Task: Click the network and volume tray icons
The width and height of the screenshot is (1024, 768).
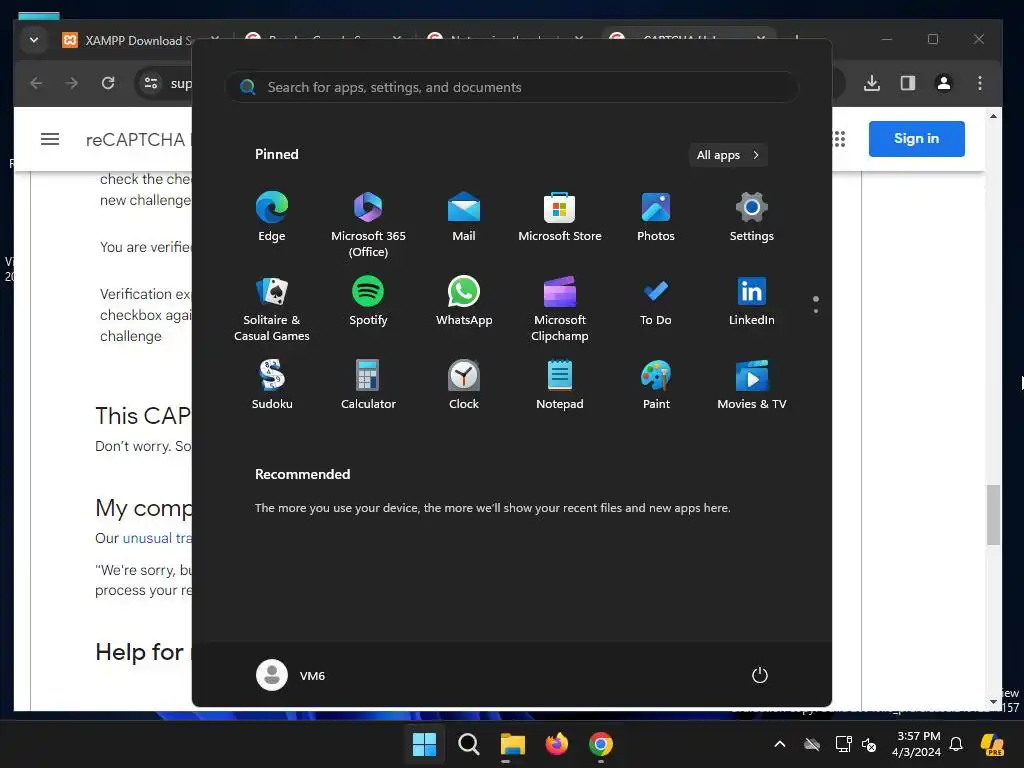Action: click(x=856, y=744)
